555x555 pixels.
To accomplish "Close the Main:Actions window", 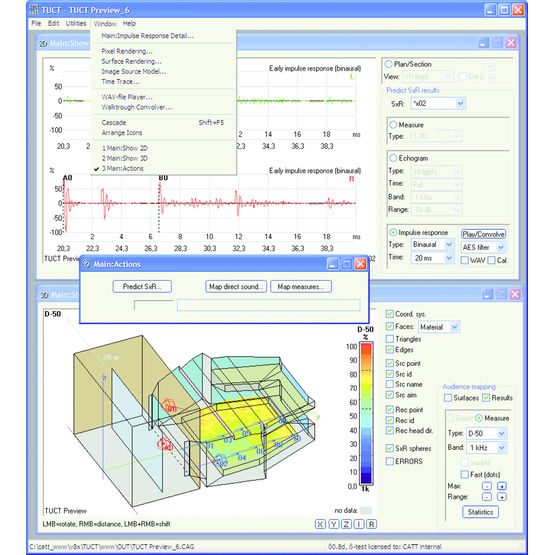I will [361, 264].
